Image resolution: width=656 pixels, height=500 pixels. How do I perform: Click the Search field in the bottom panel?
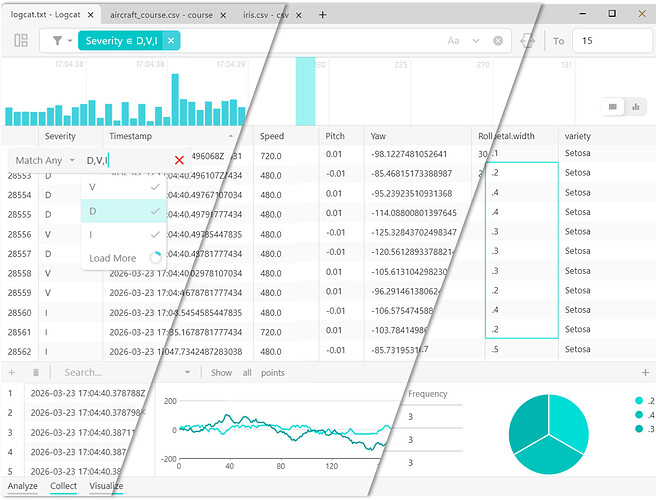pyautogui.click(x=100, y=372)
